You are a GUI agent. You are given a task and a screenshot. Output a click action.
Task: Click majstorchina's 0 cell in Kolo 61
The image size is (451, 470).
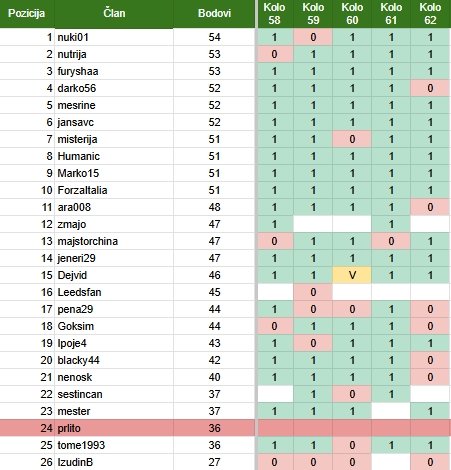[391, 241]
